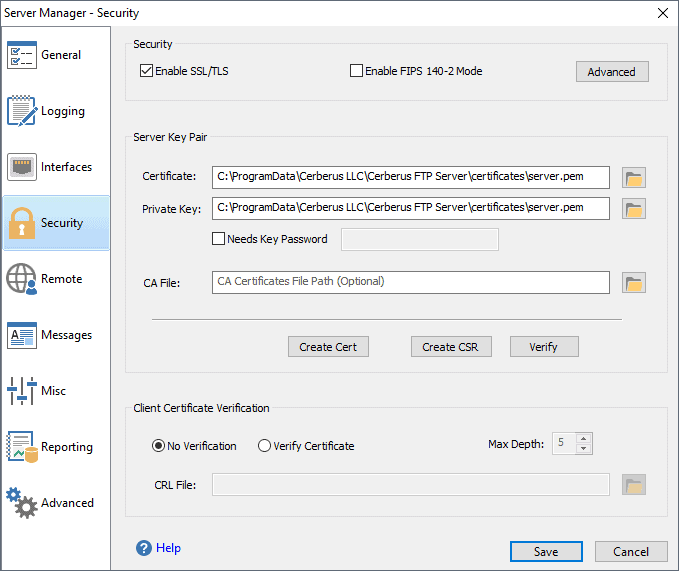This screenshot has width=679, height=571.
Task: Select the Verify Certificate radio button
Action: [264, 445]
